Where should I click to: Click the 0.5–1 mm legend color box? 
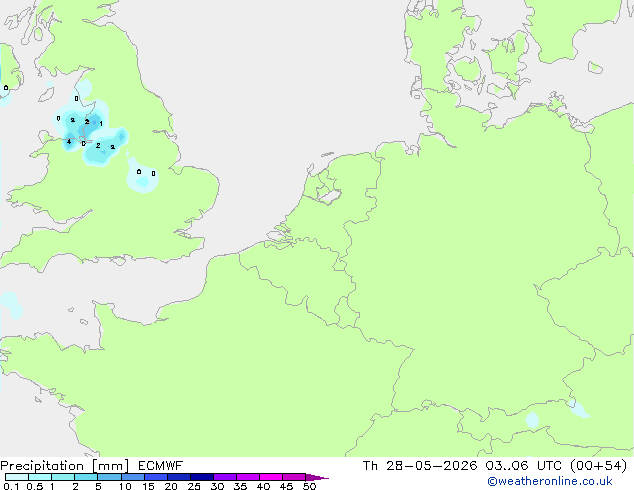click(x=40, y=477)
